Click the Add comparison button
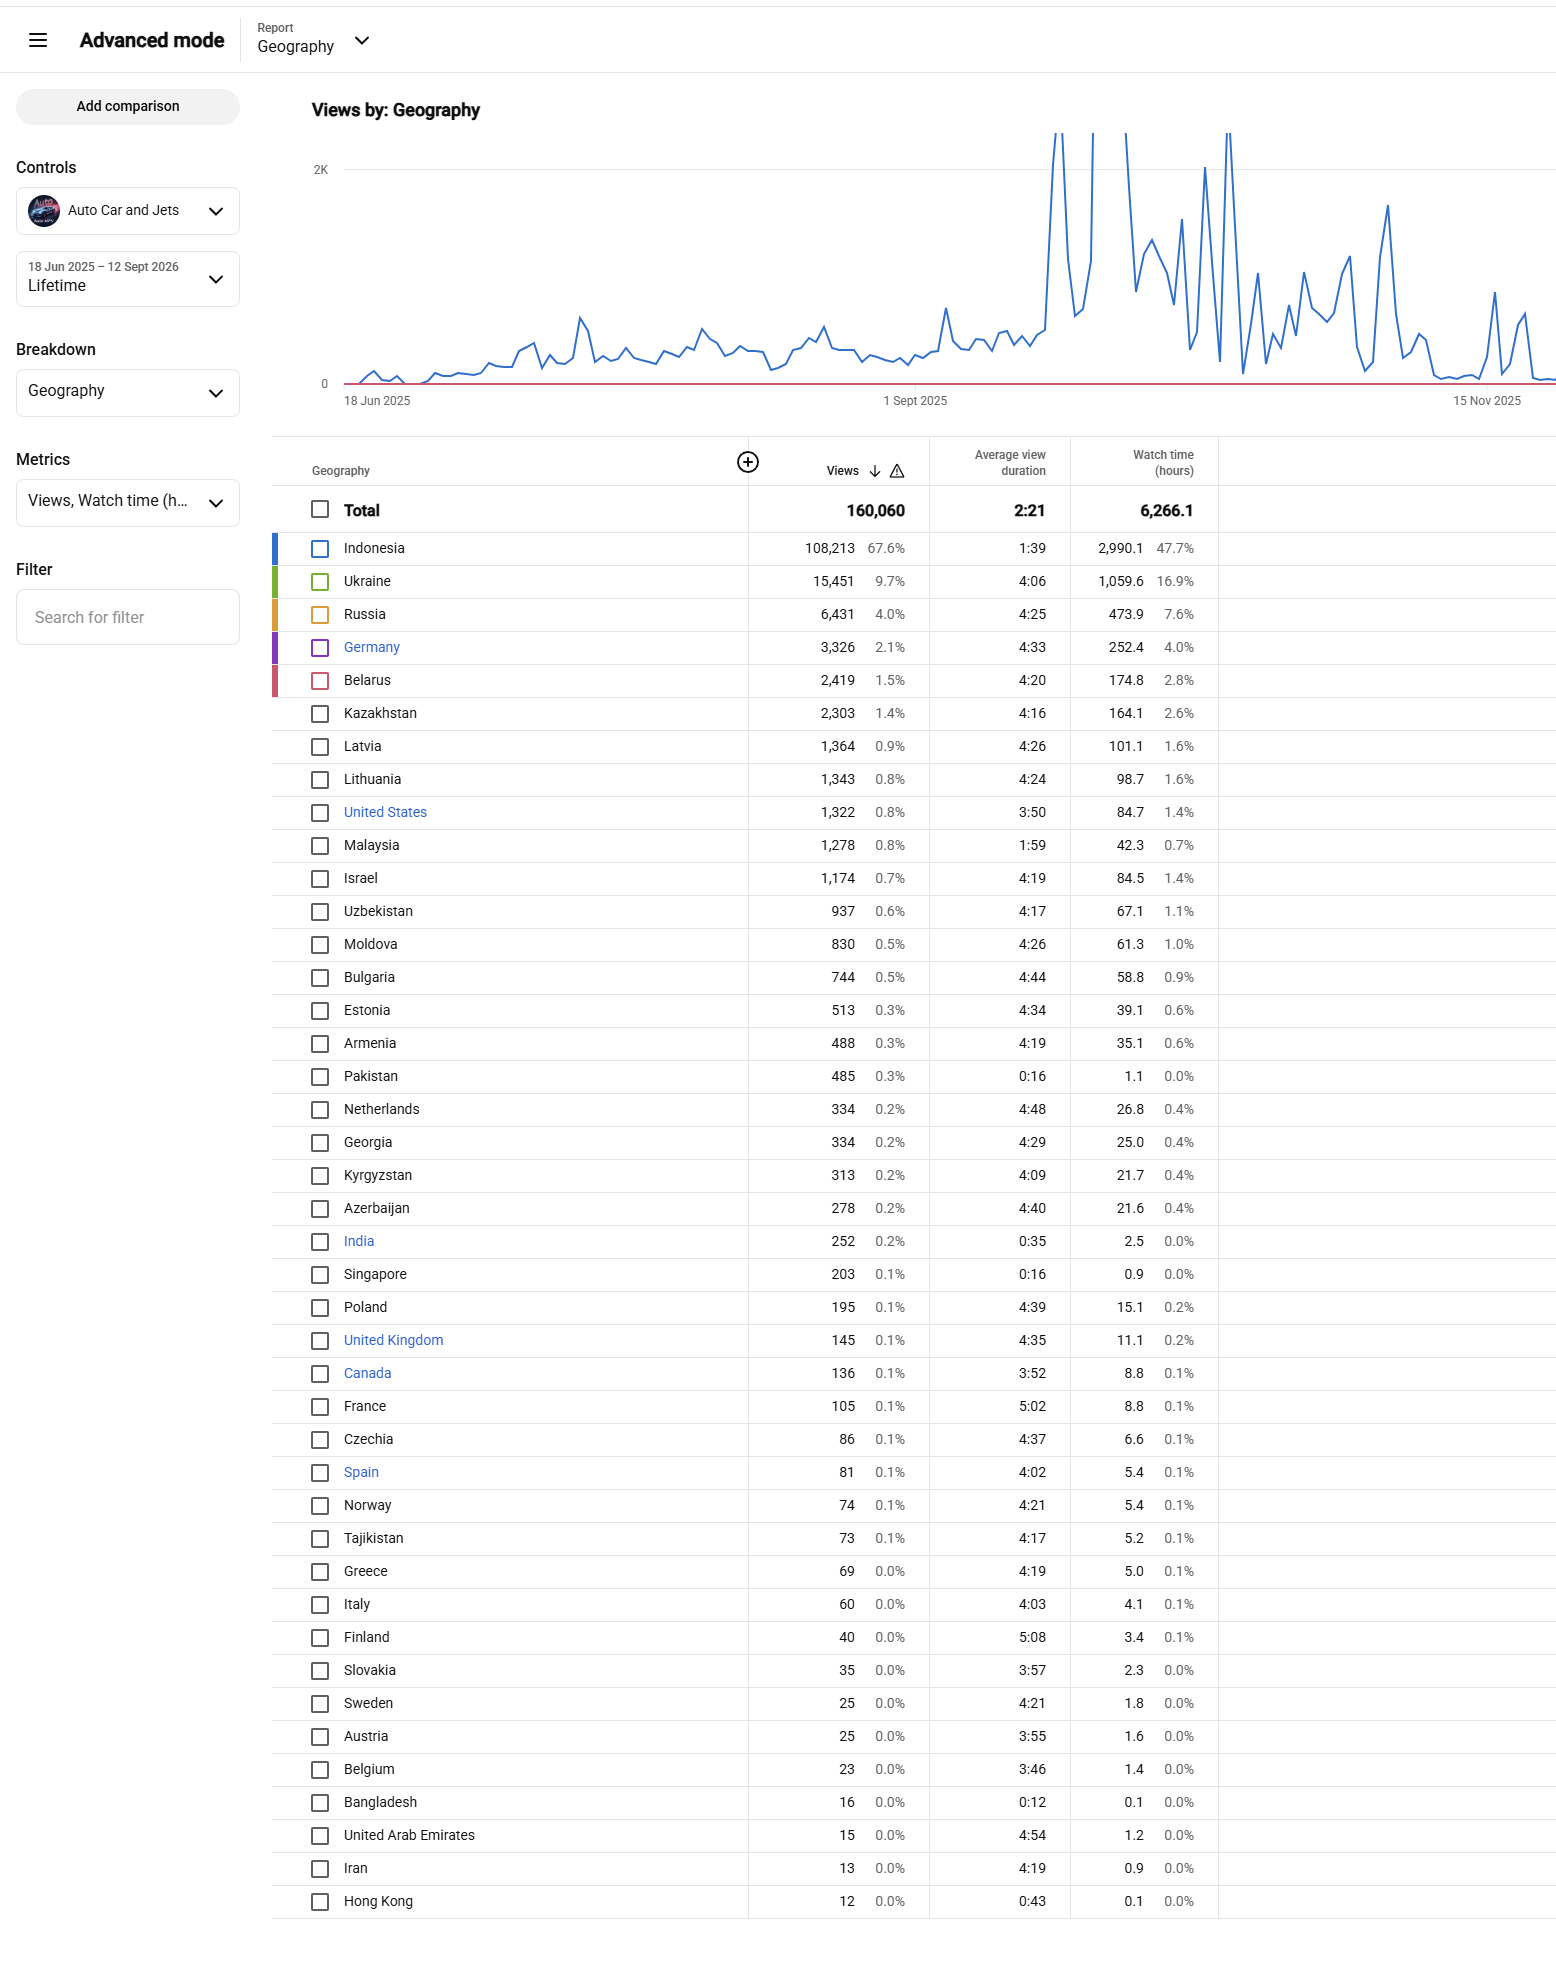 (x=128, y=107)
